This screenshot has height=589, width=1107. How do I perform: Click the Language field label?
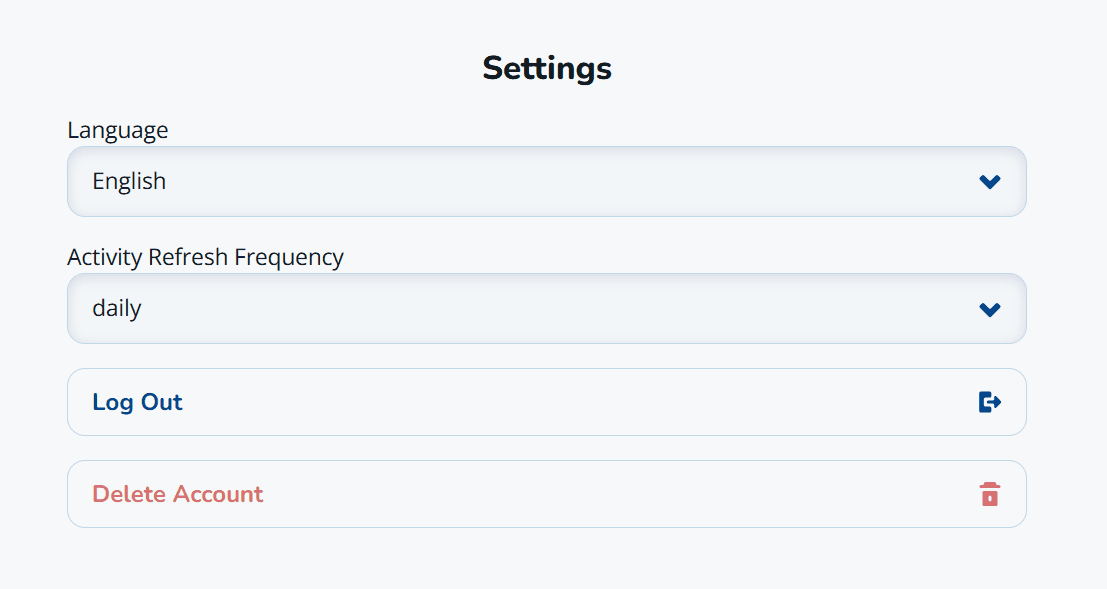point(117,130)
